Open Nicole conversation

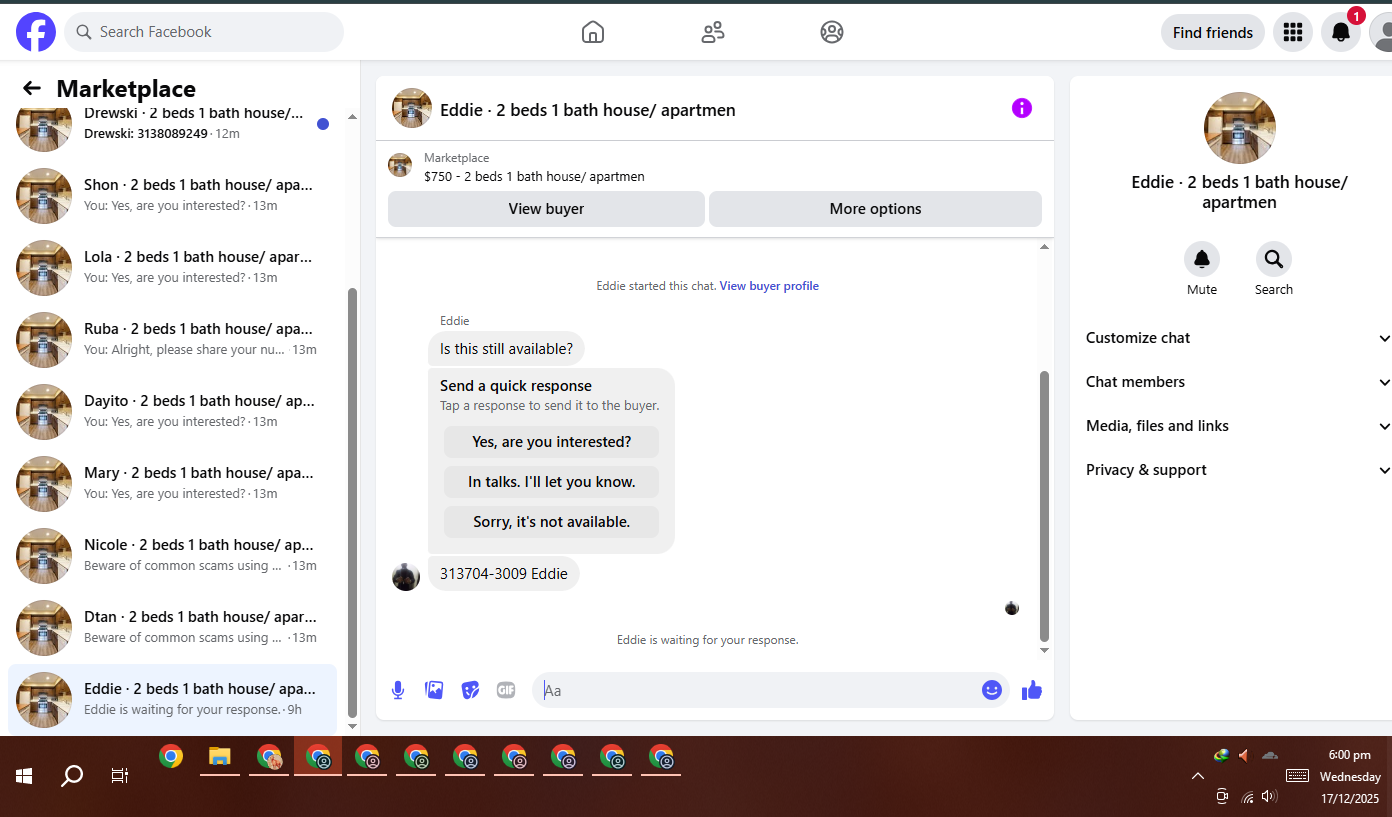click(x=172, y=555)
